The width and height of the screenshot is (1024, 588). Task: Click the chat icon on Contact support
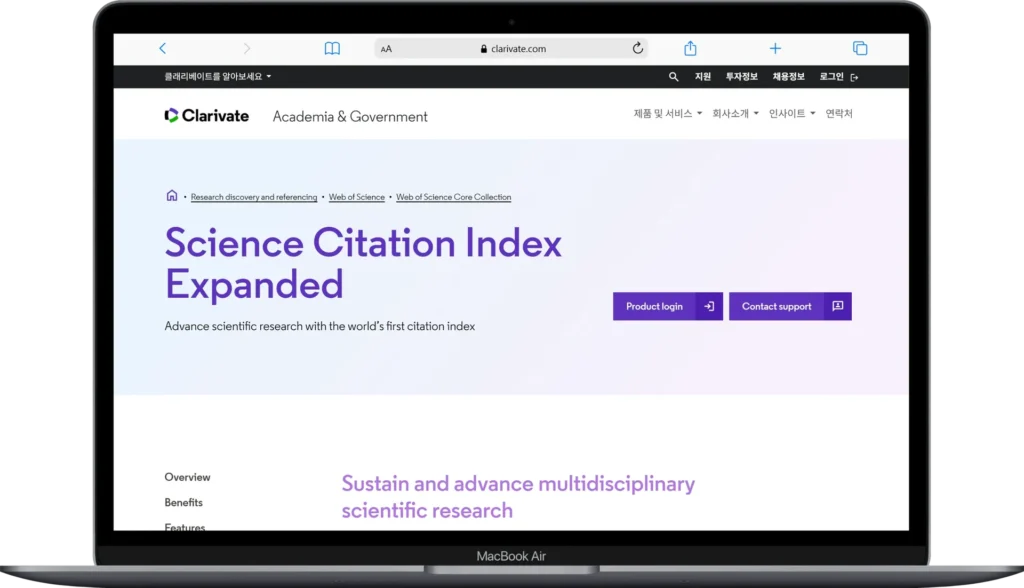(x=838, y=306)
